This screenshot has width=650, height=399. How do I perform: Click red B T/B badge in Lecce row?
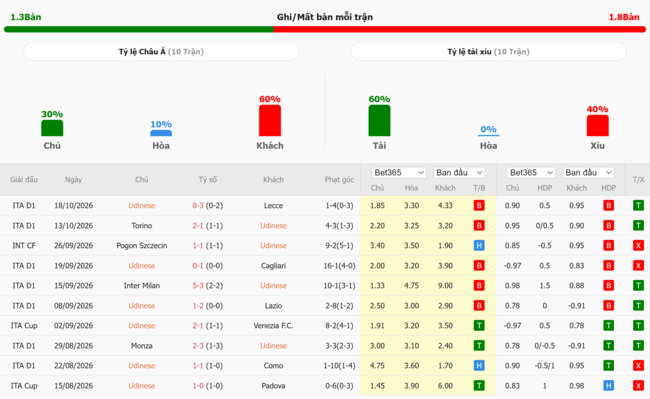479,206
